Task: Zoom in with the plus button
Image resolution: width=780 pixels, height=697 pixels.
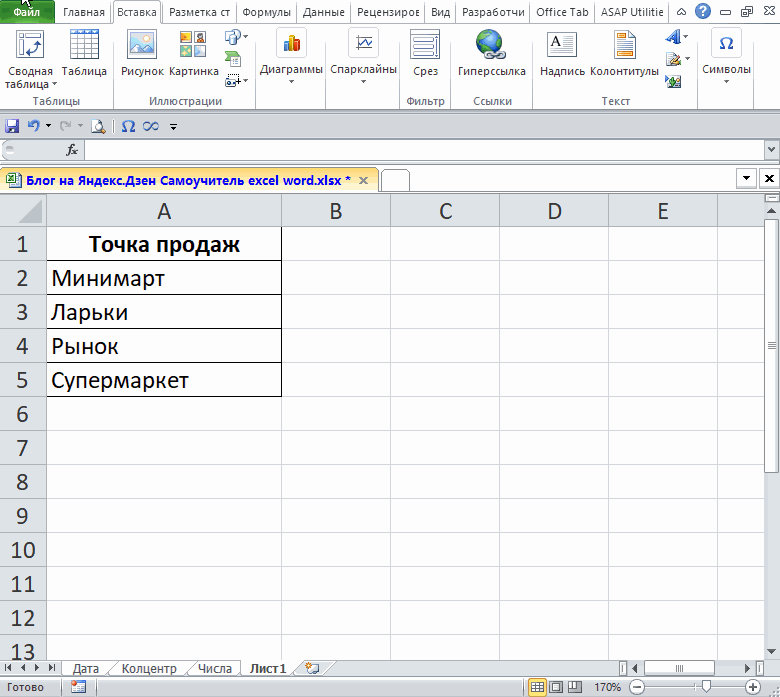Action: click(753, 687)
